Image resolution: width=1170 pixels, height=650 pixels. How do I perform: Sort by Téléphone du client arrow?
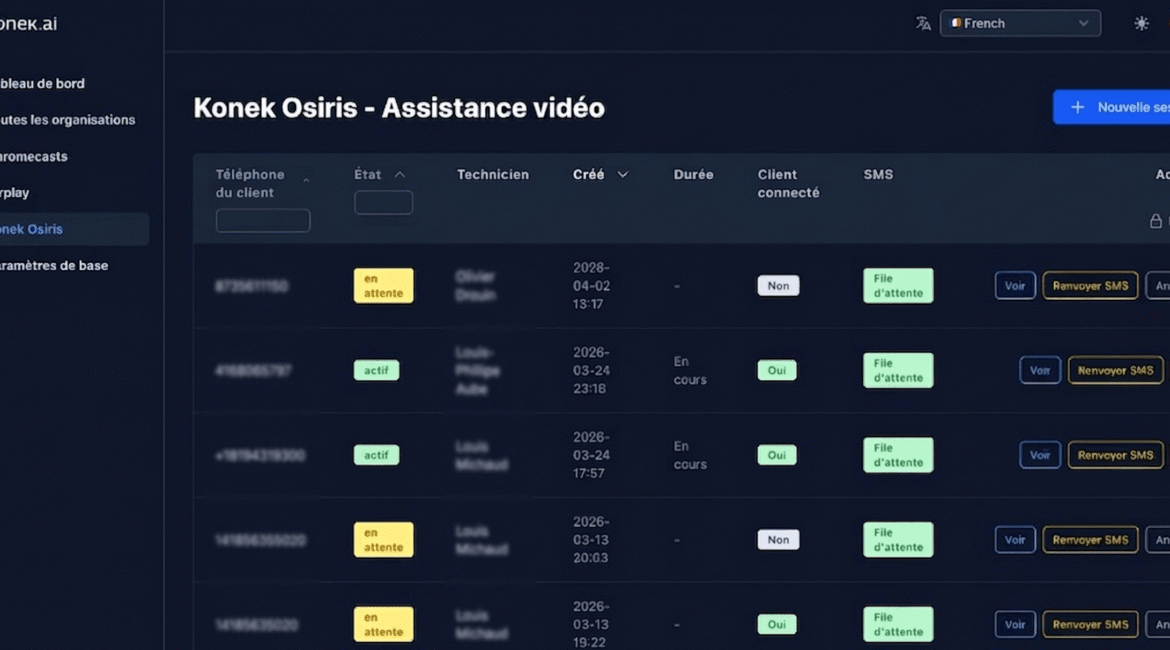click(306, 180)
